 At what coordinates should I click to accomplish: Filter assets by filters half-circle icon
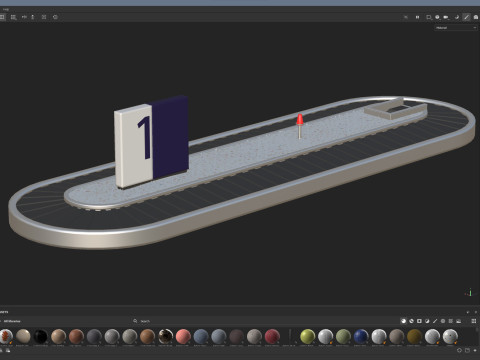coord(427,321)
